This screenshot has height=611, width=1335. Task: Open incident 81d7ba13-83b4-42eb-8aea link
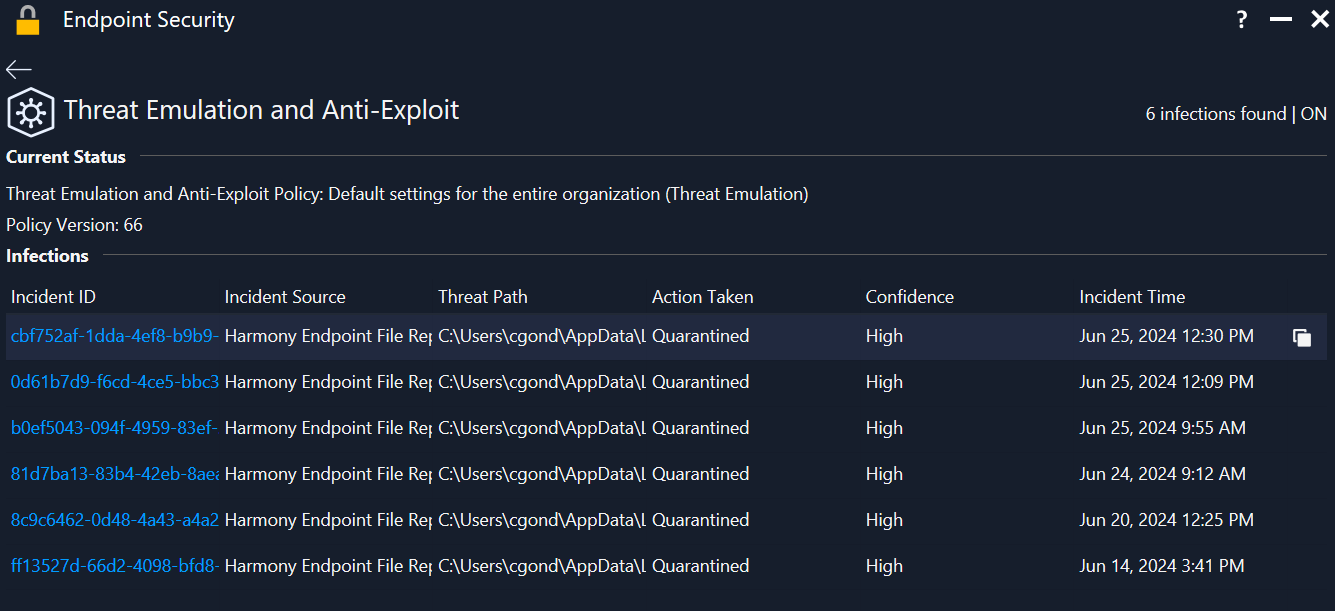pos(115,474)
